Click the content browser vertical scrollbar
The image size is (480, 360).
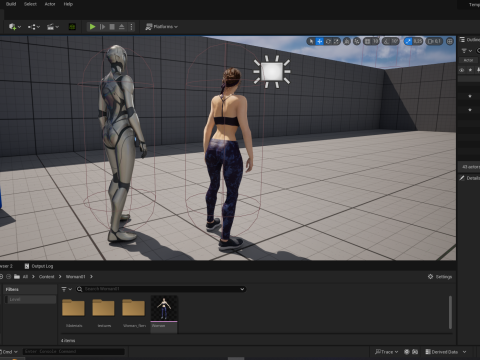(x=450, y=313)
